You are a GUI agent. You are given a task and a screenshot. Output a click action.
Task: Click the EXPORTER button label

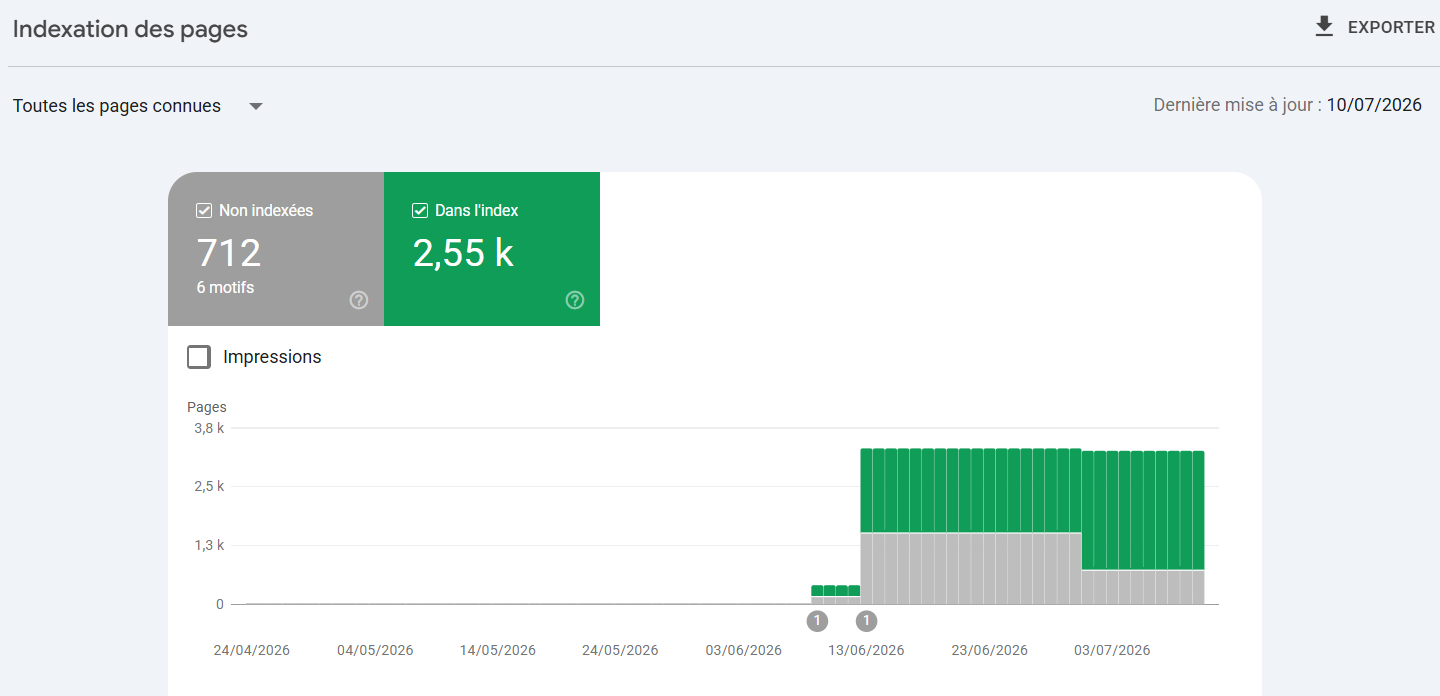pos(1391,28)
